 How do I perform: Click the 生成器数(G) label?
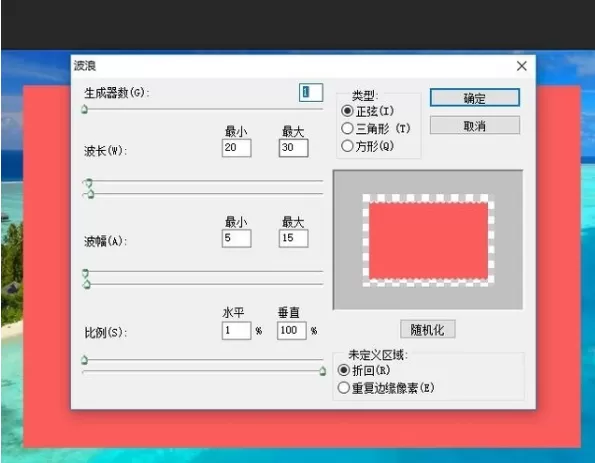pos(116,93)
